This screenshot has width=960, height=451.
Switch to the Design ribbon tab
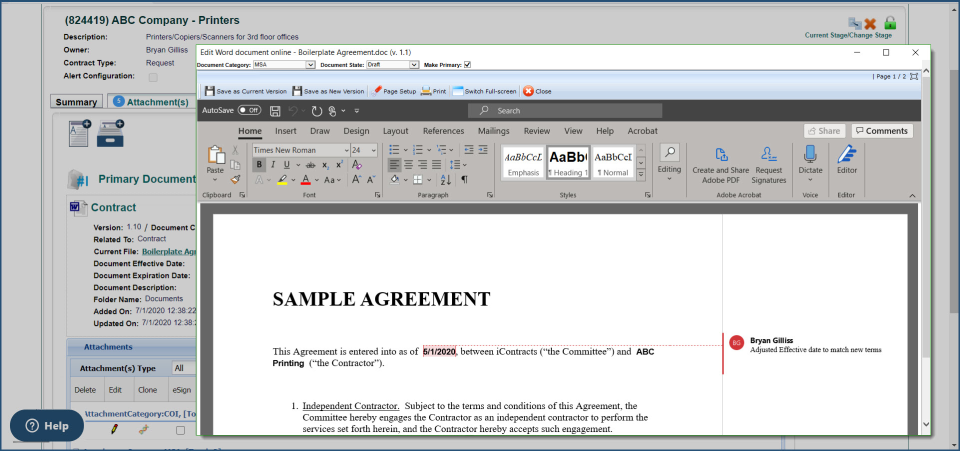pos(356,131)
